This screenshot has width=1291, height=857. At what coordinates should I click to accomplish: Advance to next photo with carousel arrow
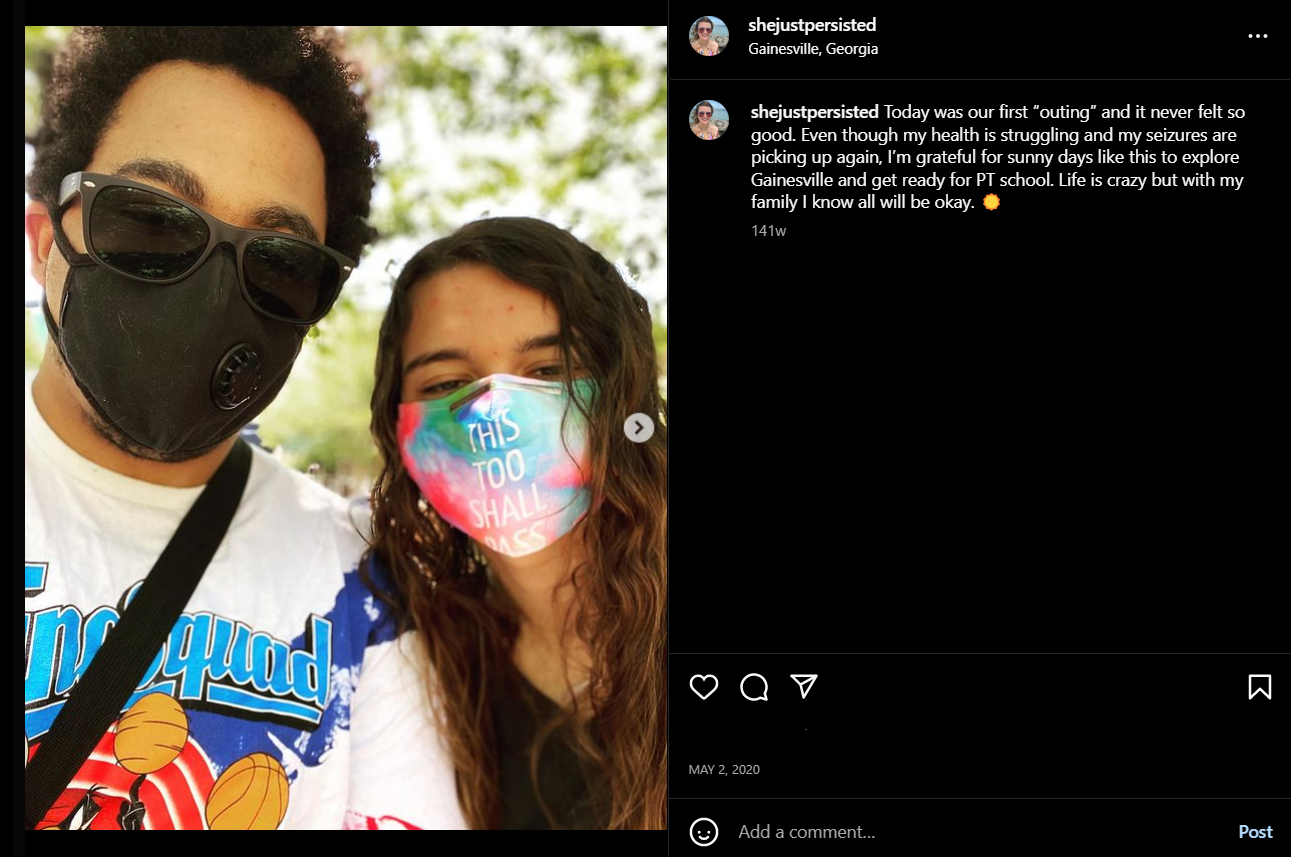click(639, 428)
